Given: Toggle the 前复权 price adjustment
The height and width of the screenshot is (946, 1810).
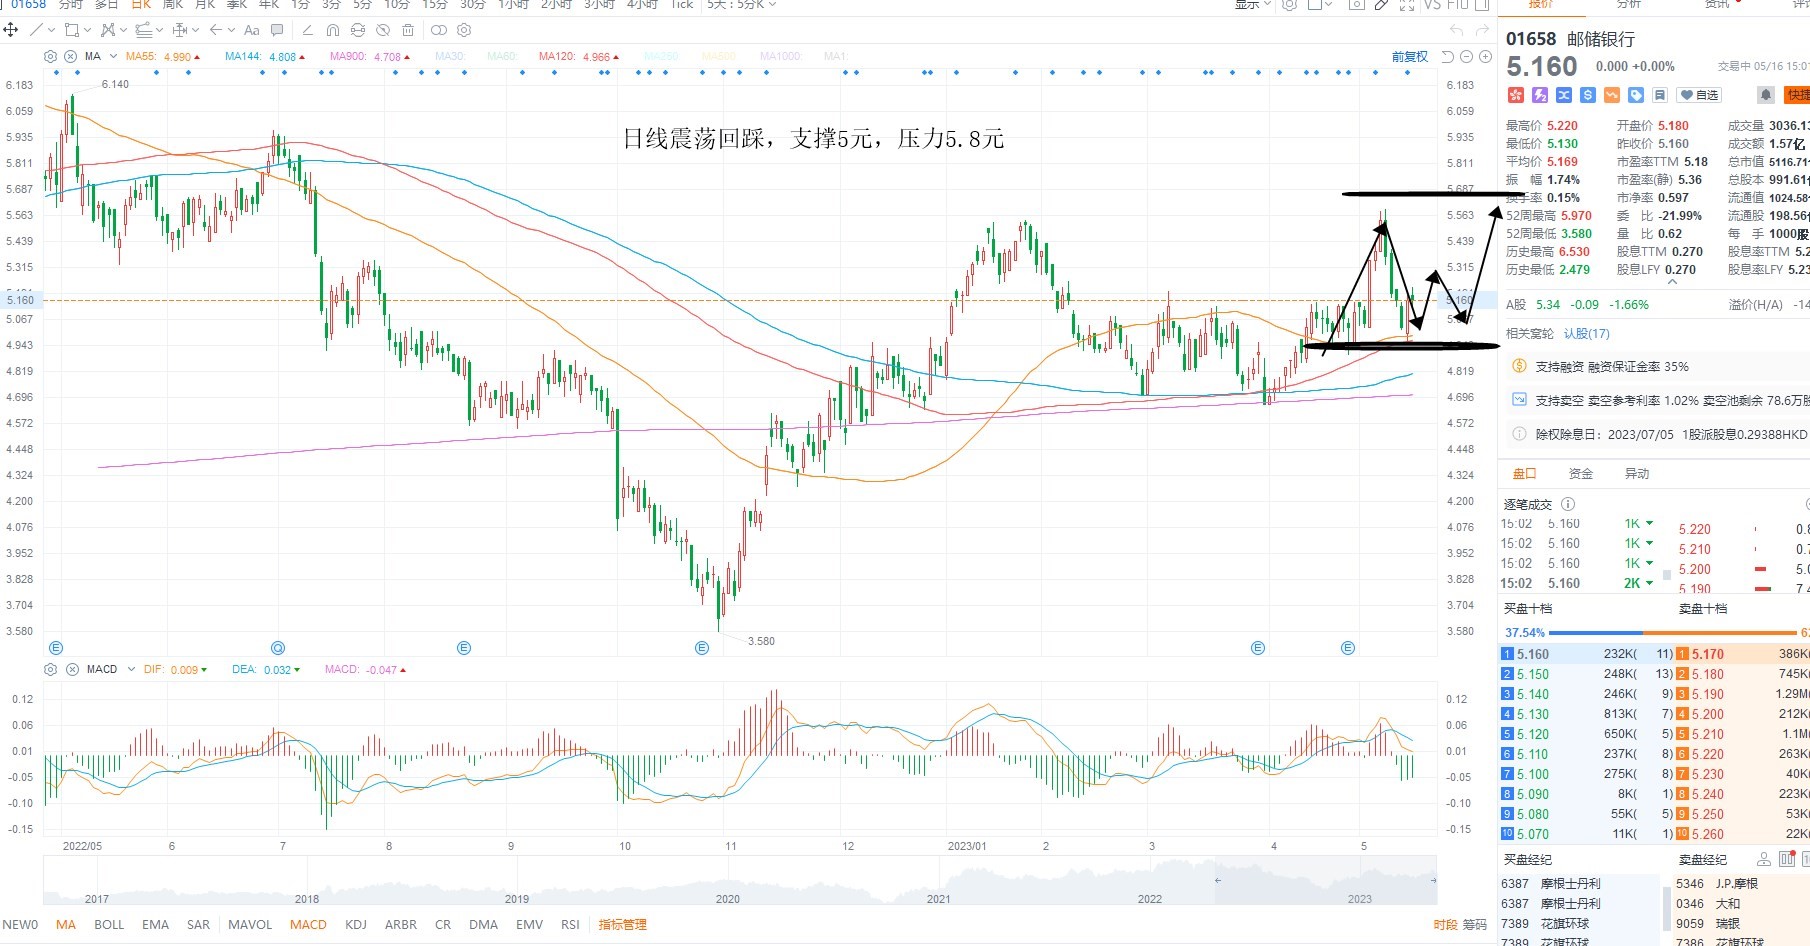Looking at the screenshot, I should point(1410,57).
